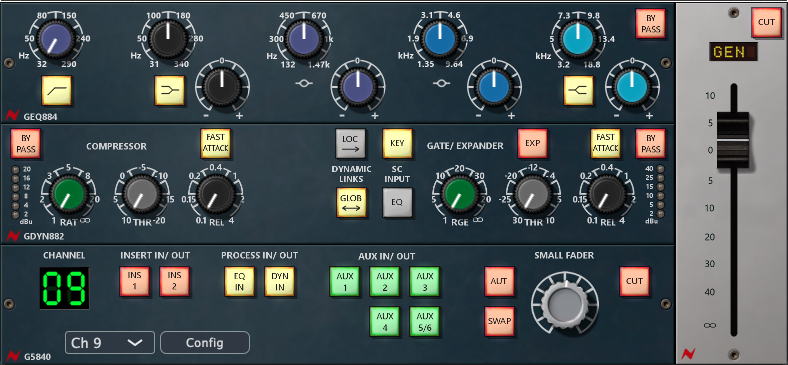
Task: Click the GEQ884 red logo
Action: click(12, 116)
